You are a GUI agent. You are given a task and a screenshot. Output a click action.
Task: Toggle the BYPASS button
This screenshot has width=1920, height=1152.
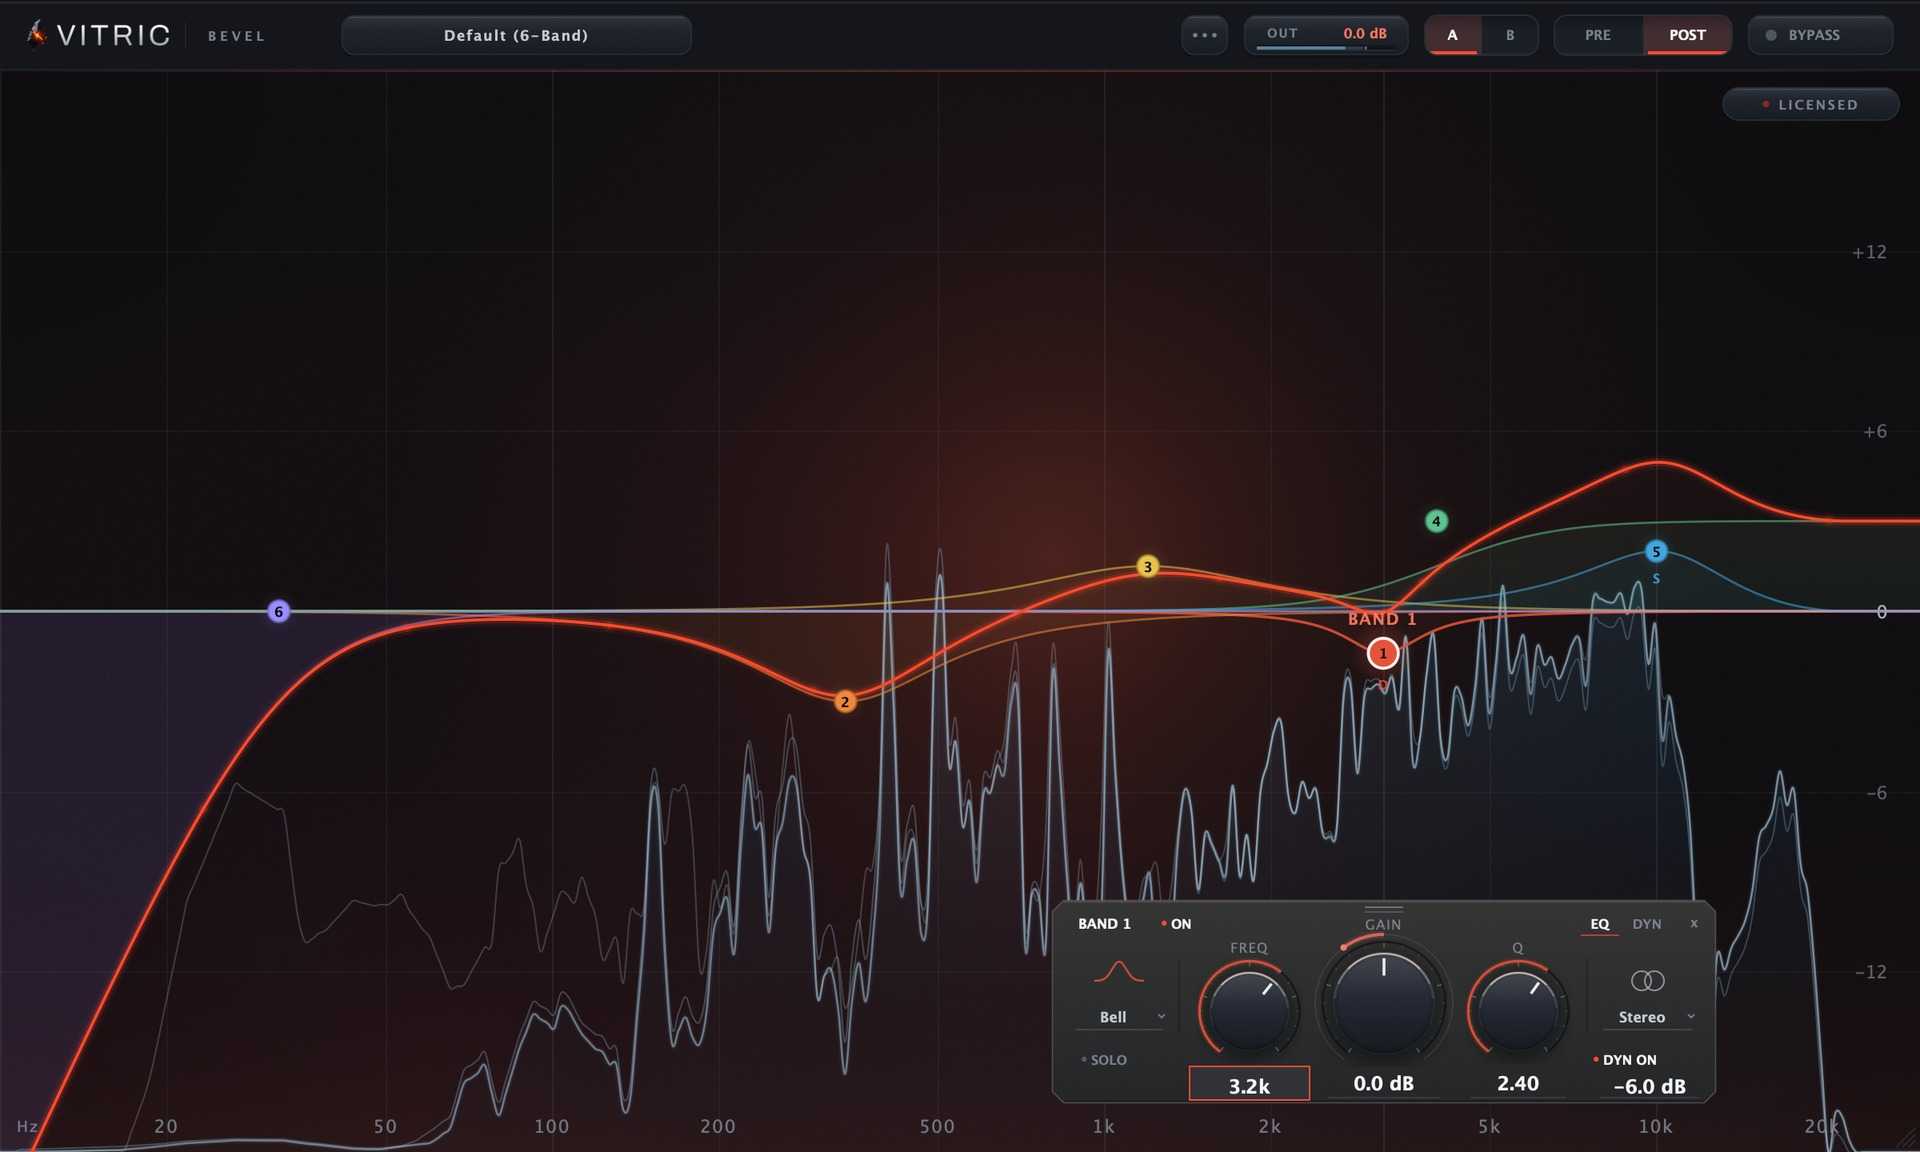tap(1820, 35)
